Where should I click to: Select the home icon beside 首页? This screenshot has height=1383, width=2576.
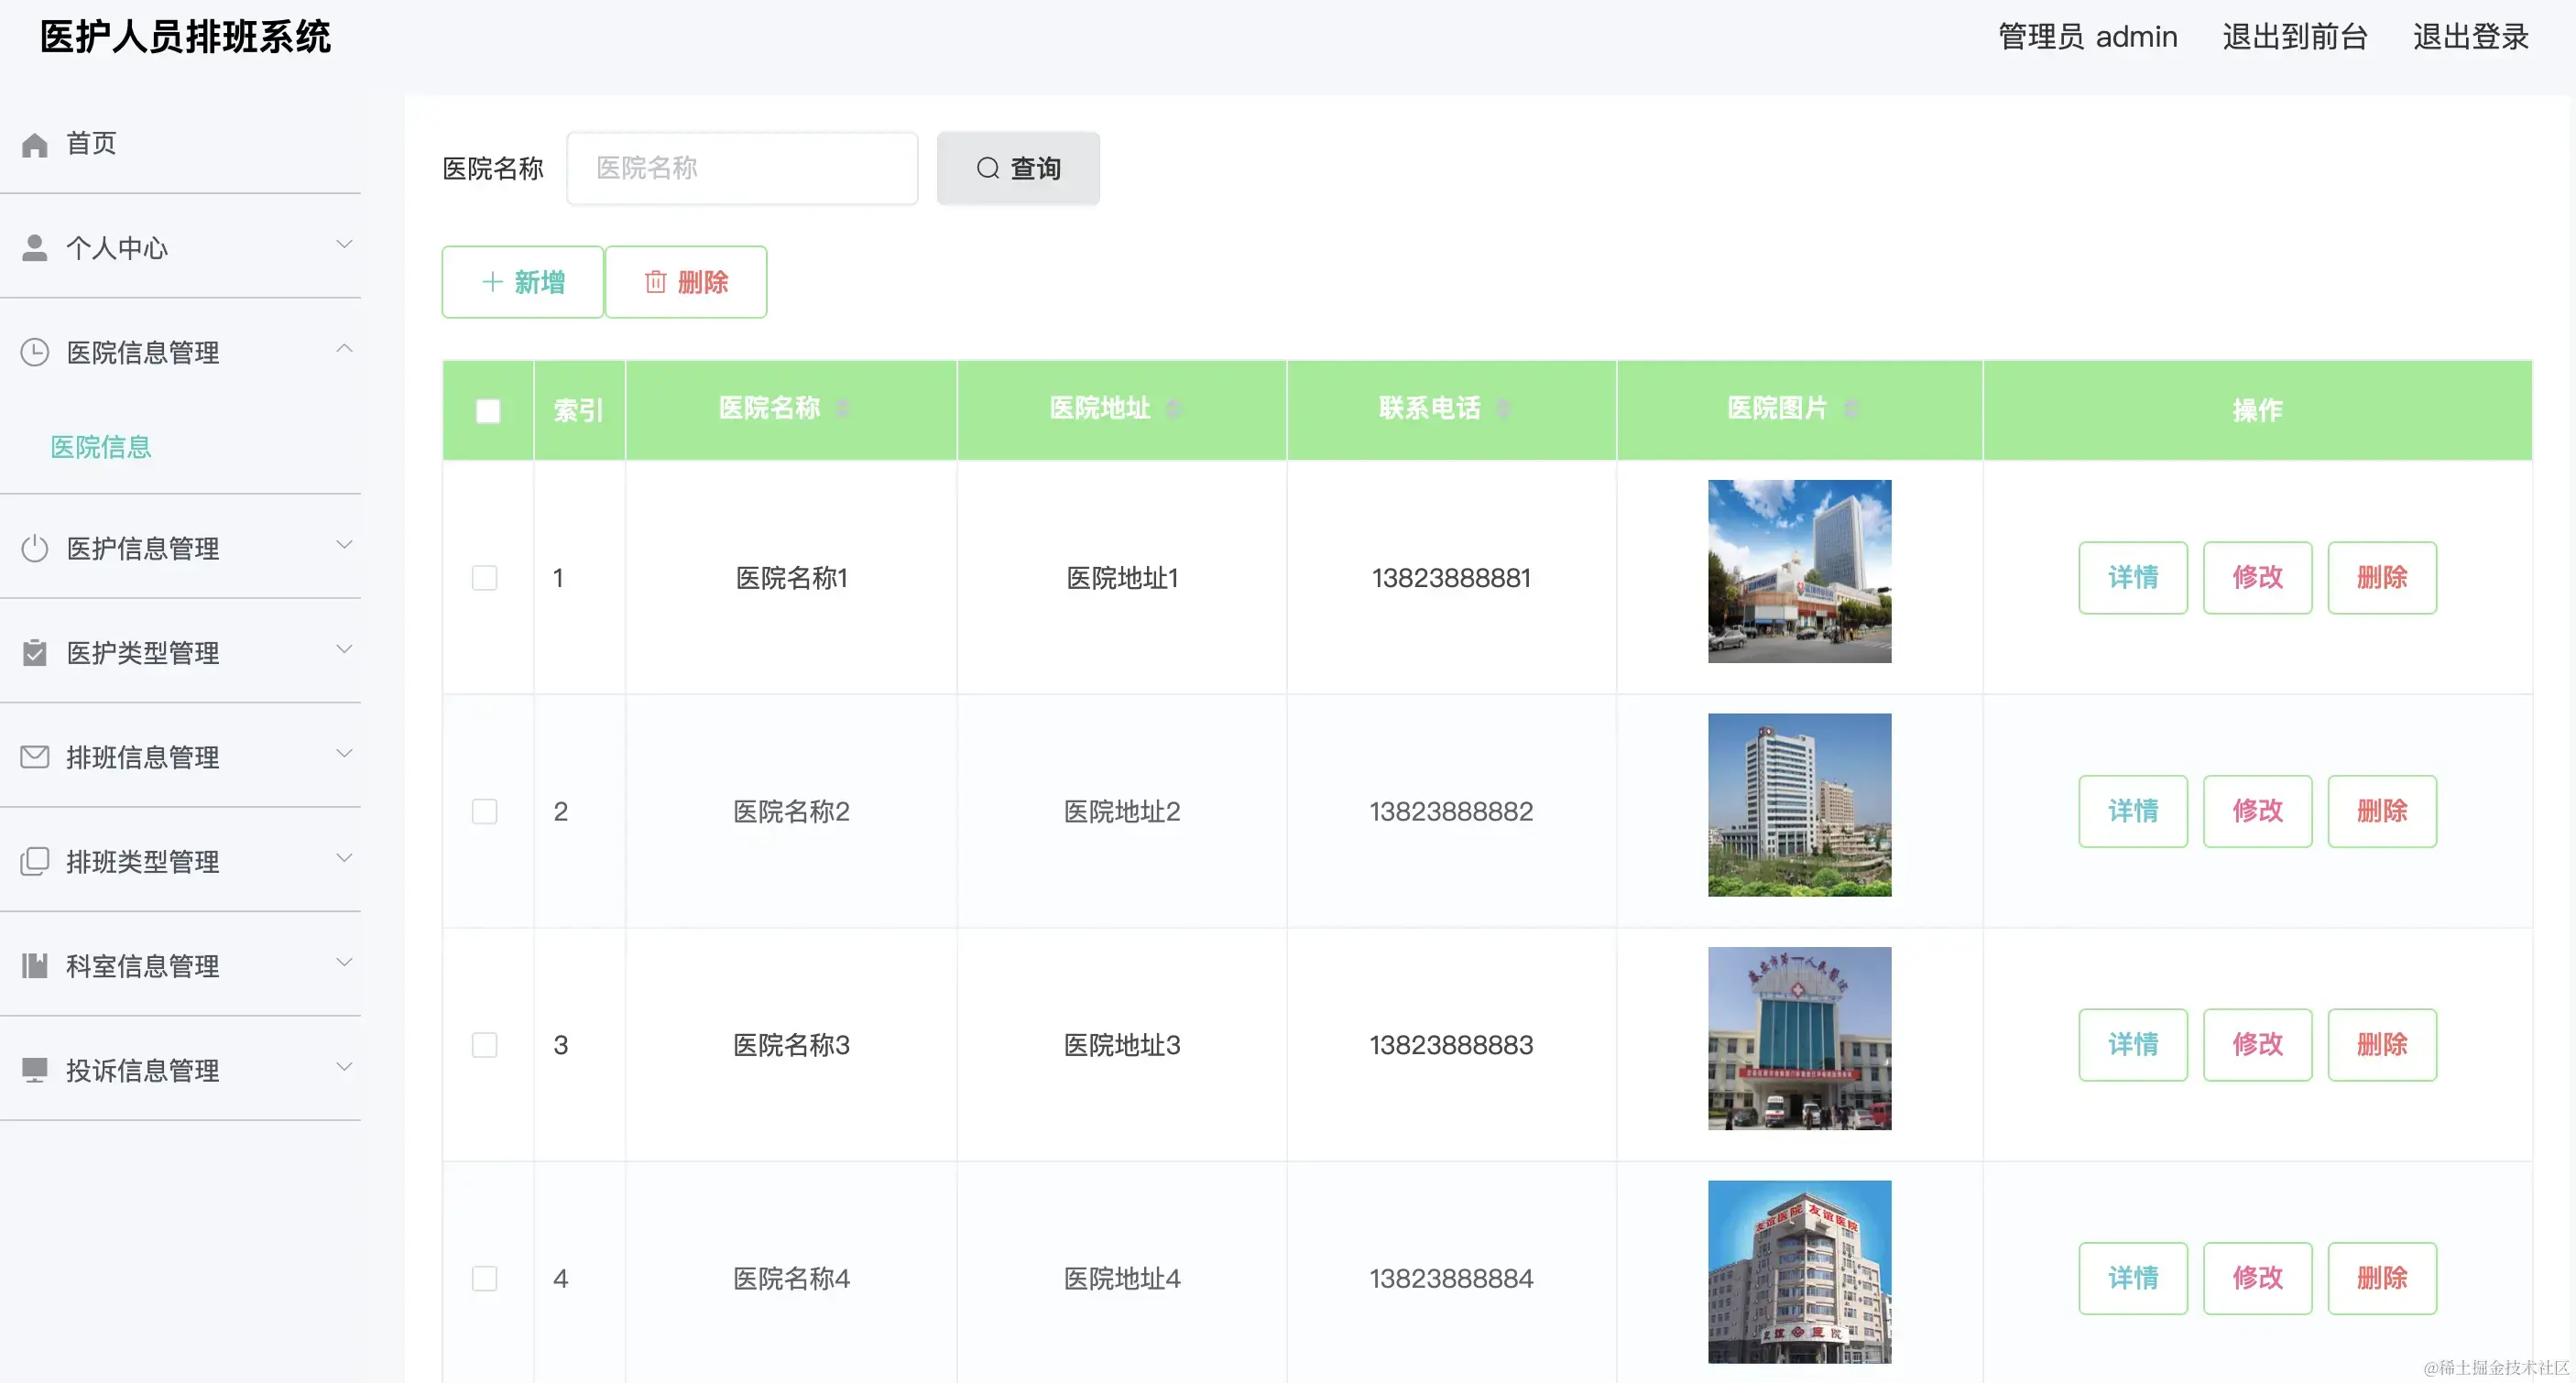[35, 143]
